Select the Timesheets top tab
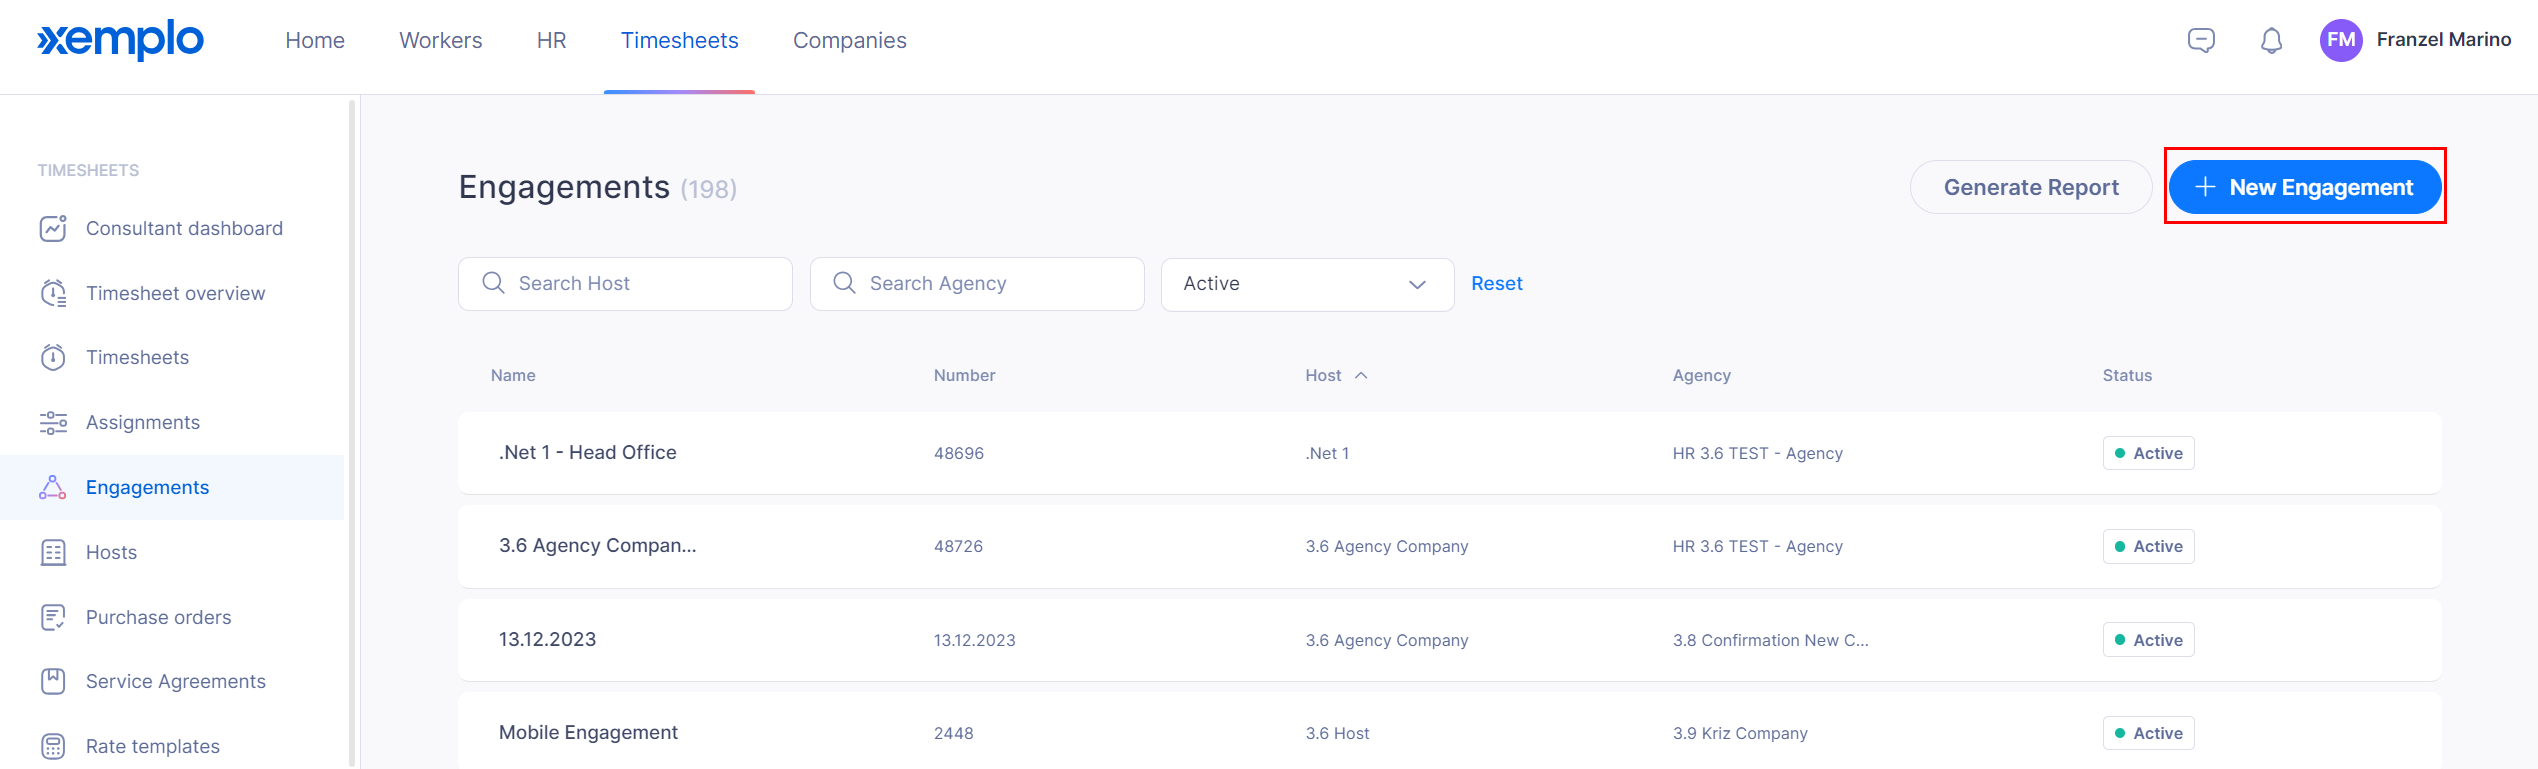This screenshot has height=769, width=2538. tap(680, 40)
